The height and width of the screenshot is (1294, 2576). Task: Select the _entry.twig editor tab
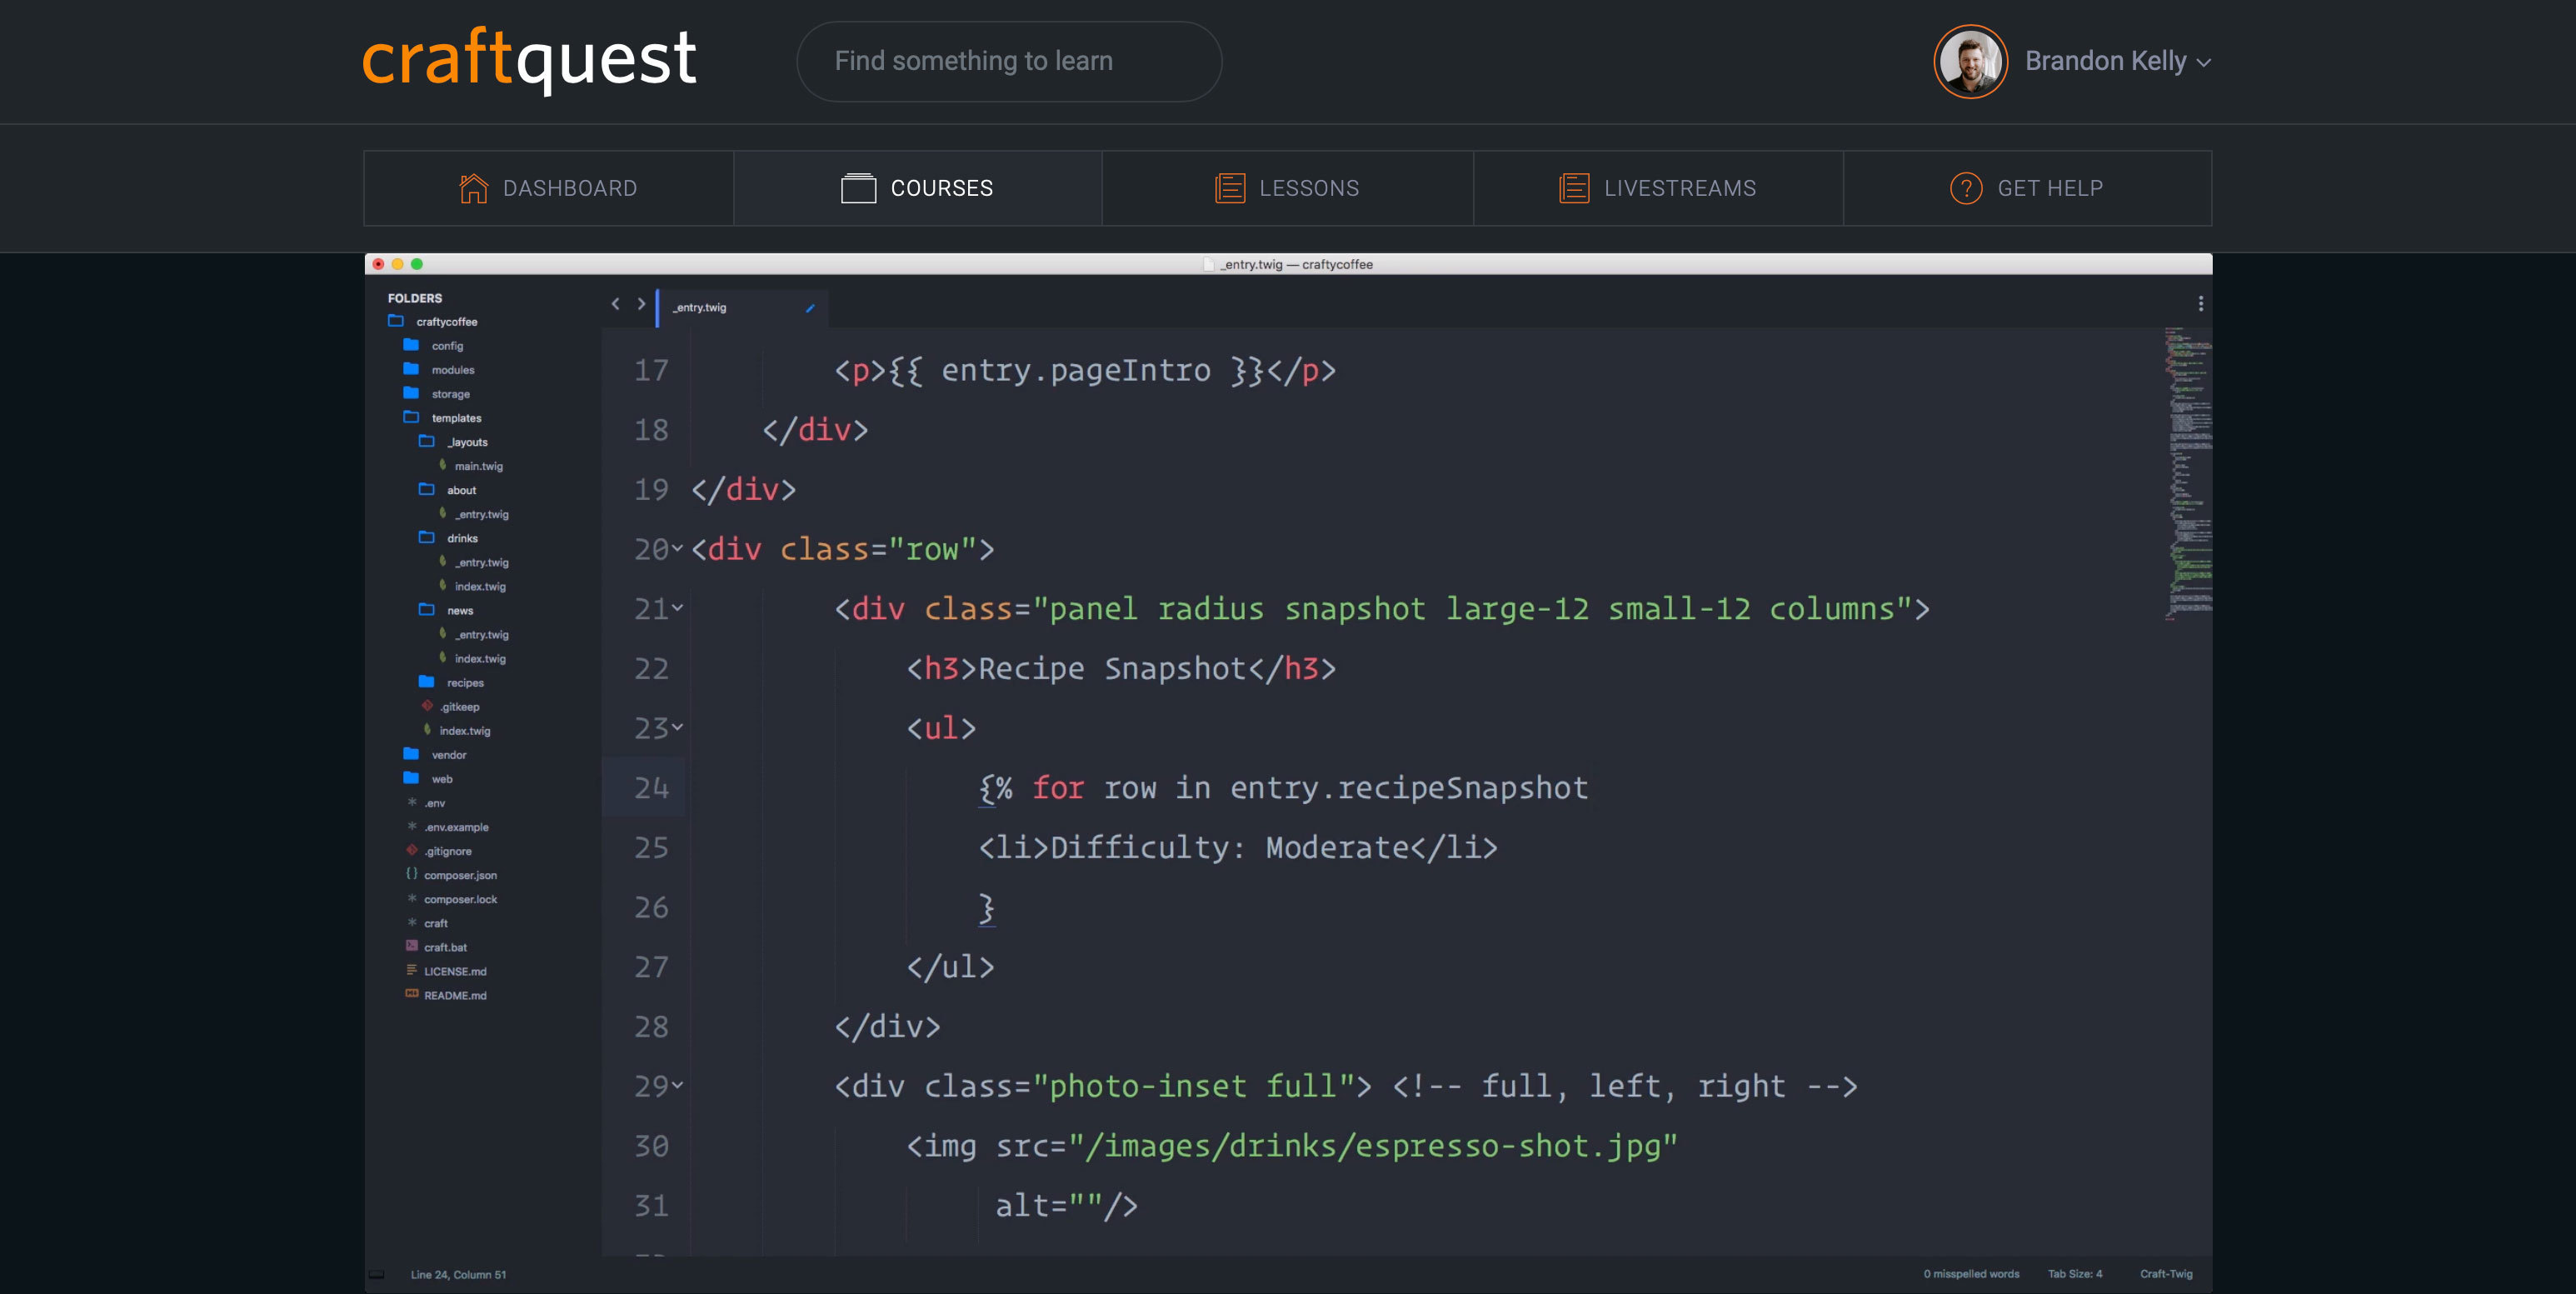(742, 307)
